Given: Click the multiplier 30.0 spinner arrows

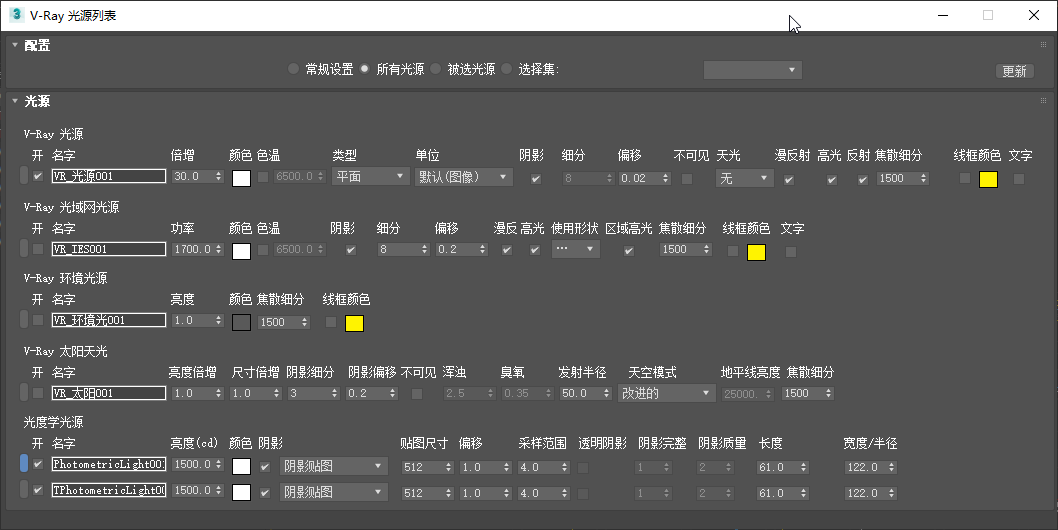Looking at the screenshot, I should point(218,176).
